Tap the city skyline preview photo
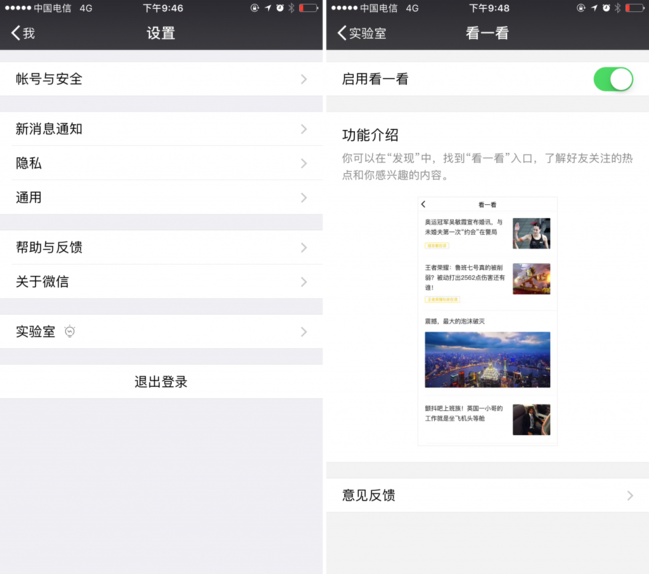This screenshot has height=574, width=649. point(488,360)
